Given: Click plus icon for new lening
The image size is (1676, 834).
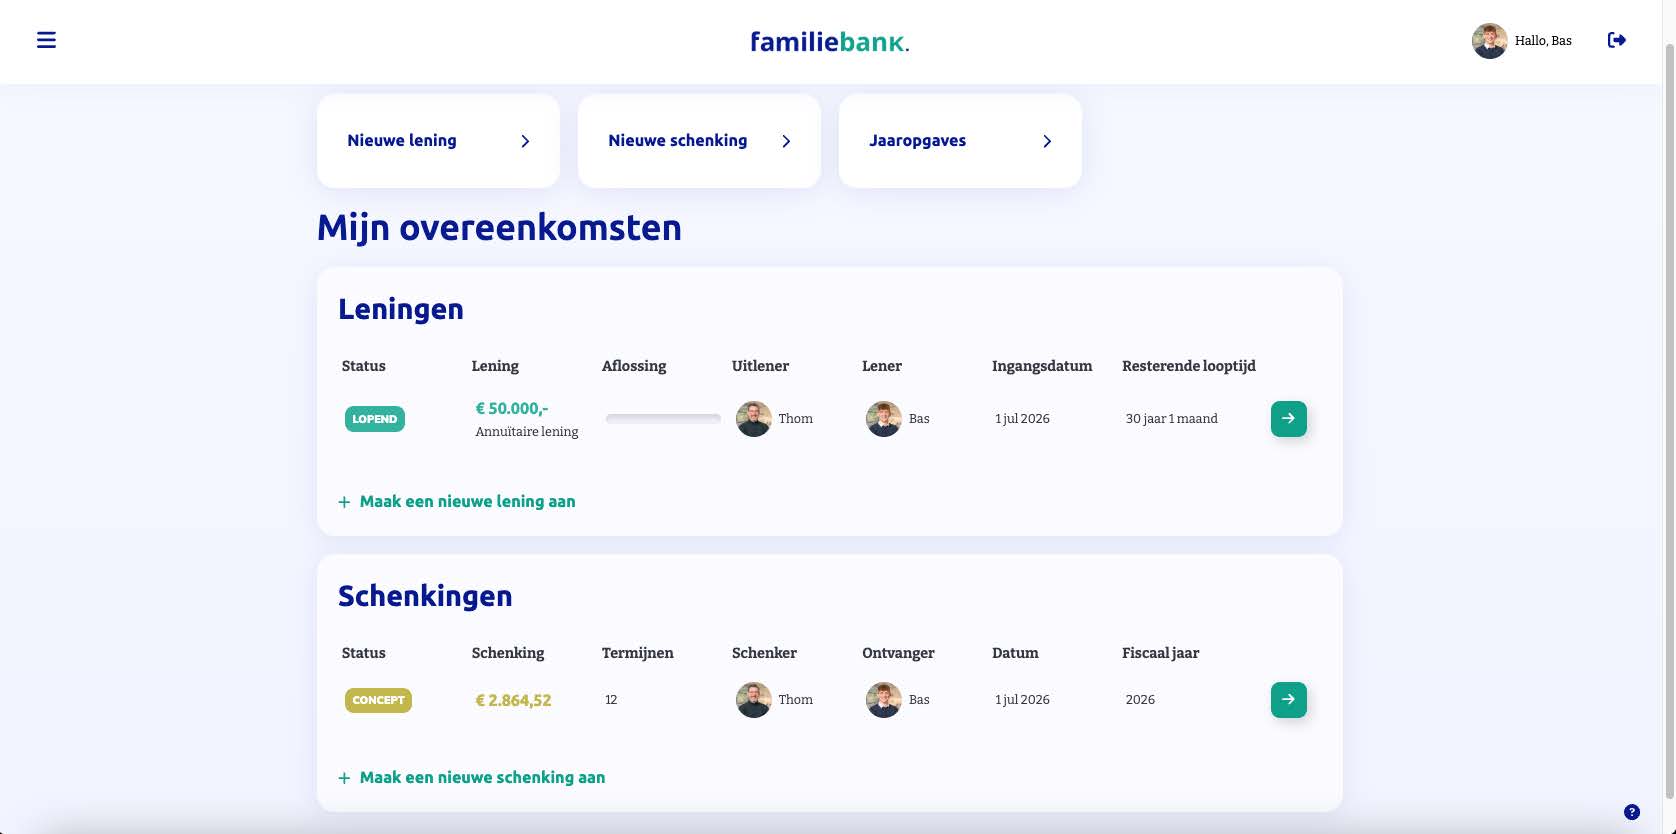Looking at the screenshot, I should (x=344, y=502).
